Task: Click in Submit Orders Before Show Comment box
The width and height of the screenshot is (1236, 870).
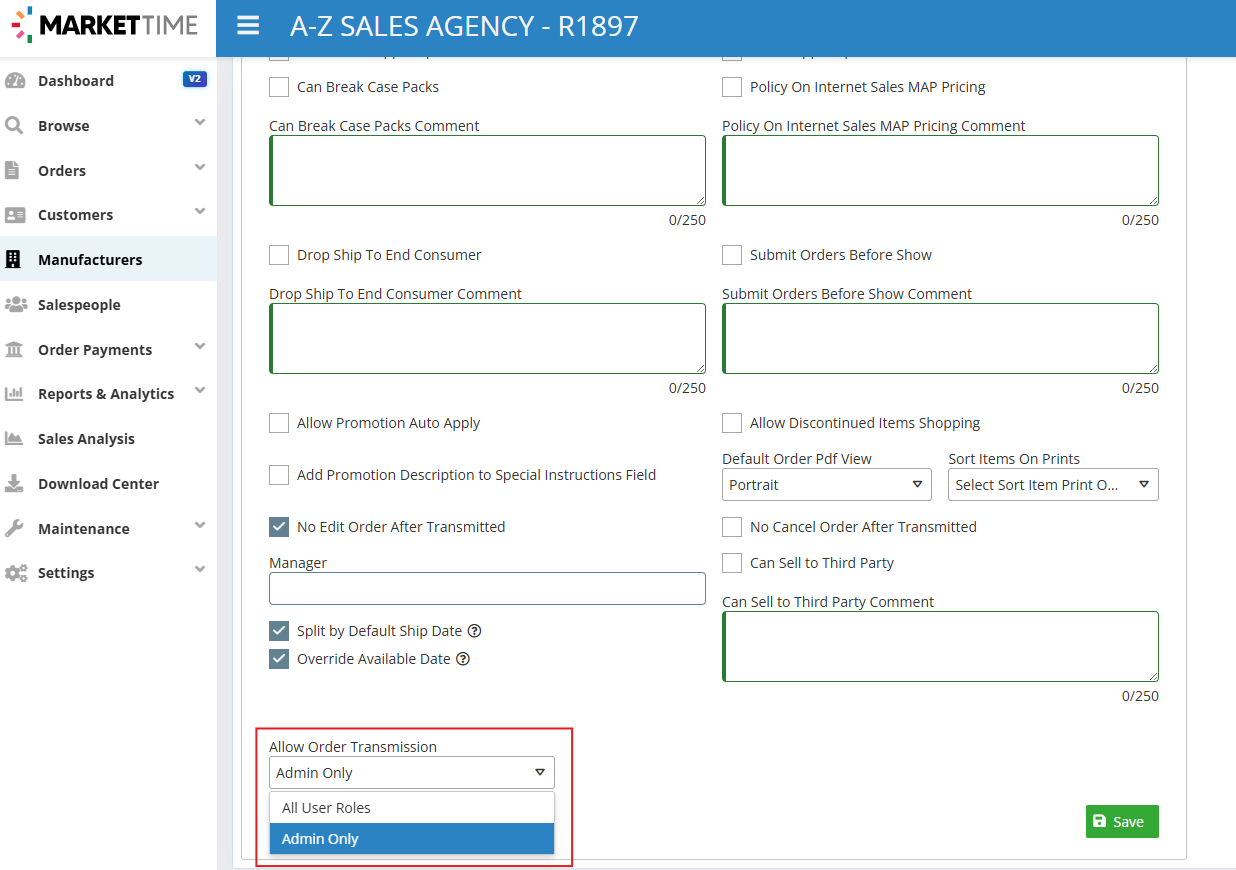Action: tap(940, 339)
